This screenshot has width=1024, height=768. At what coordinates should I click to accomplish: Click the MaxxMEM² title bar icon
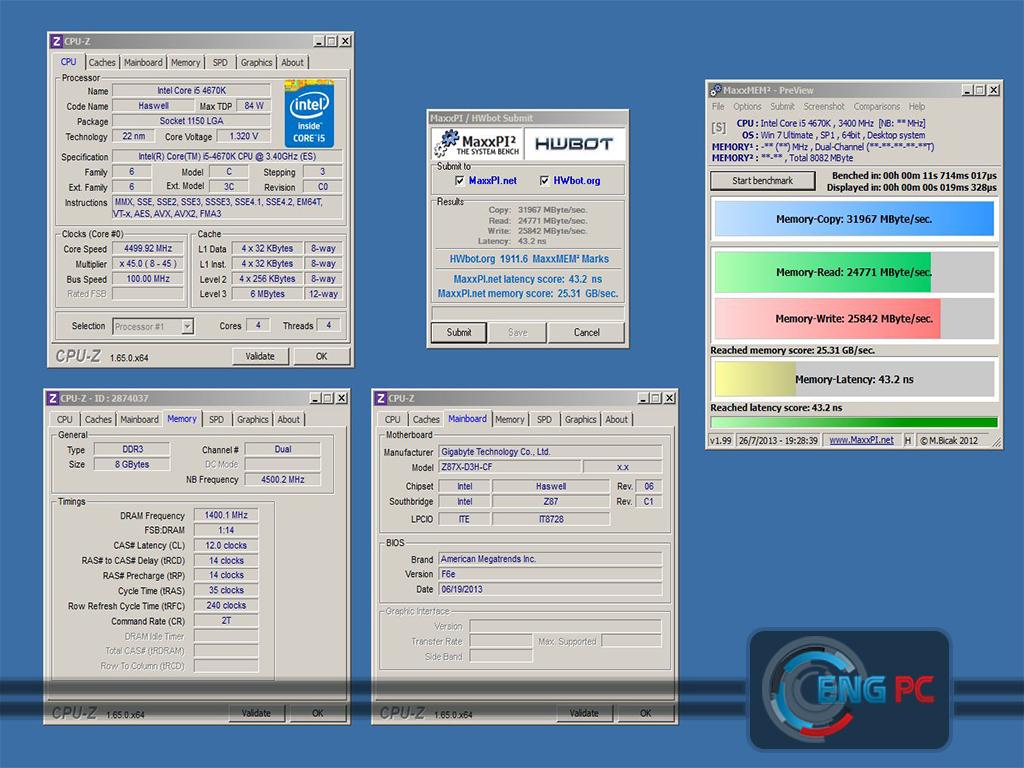pyautogui.click(x=716, y=90)
